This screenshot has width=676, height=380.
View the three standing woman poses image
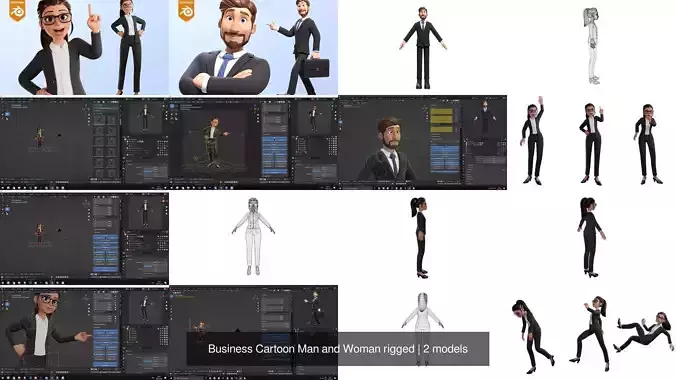[x=592, y=143]
